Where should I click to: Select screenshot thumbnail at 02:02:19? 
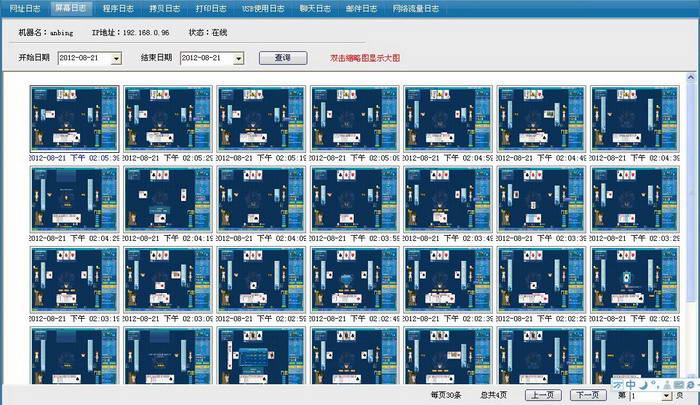[x=634, y=280]
